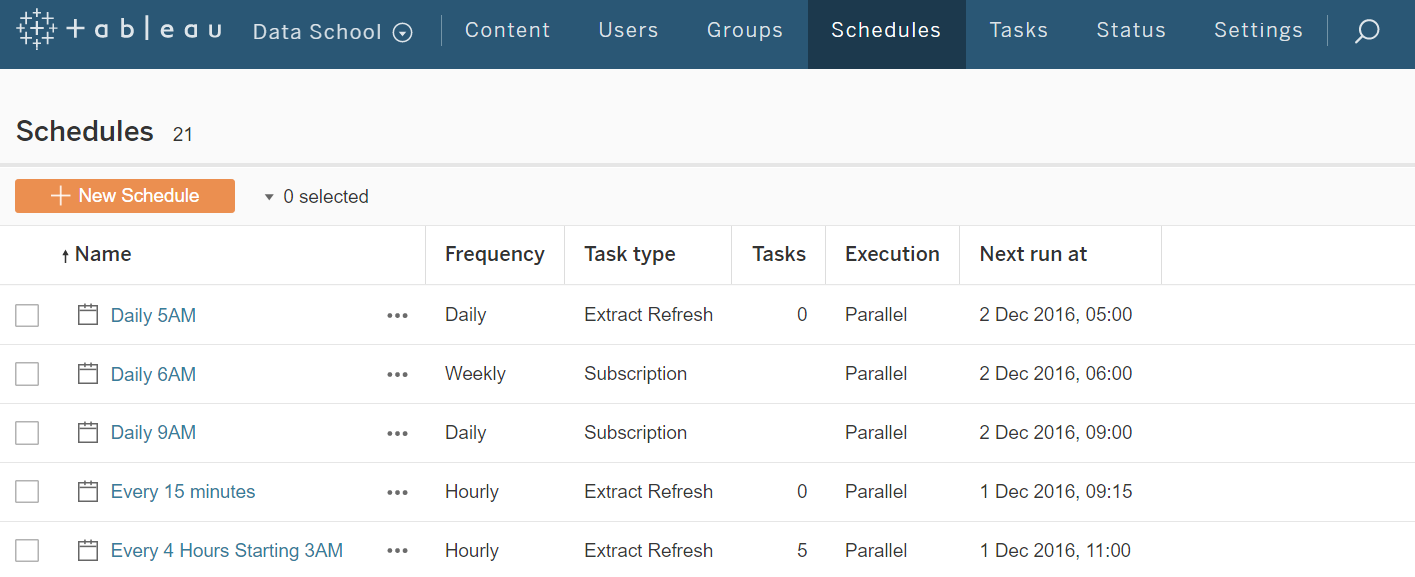Open the search magnifier icon
1415x577 pixels.
1367,31
